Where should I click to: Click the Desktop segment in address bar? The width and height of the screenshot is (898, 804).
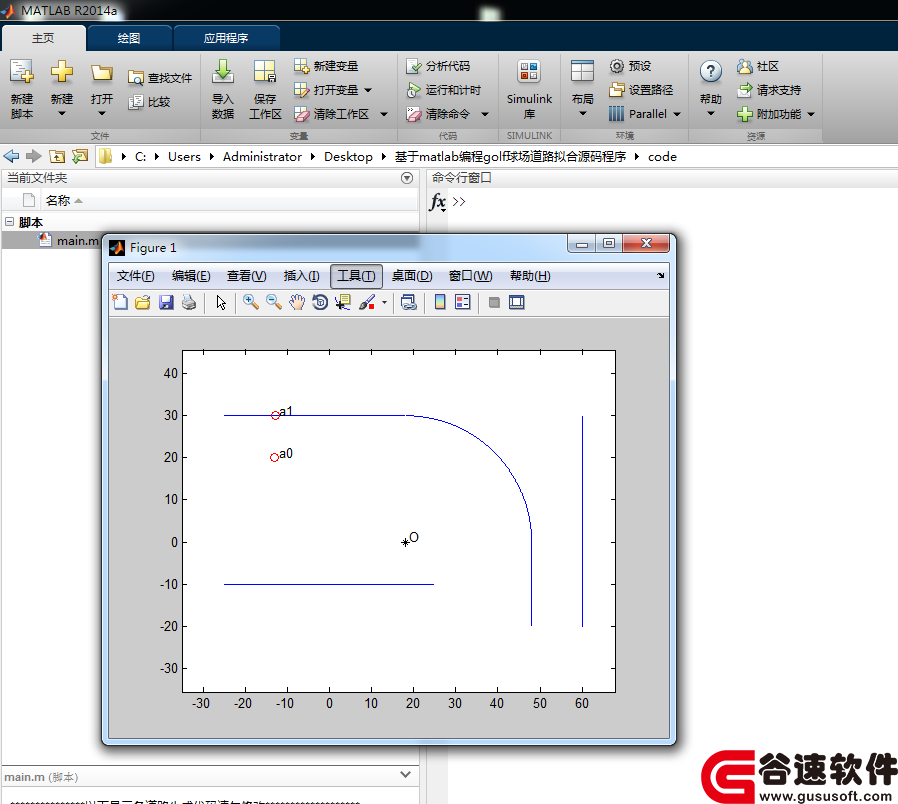[348, 156]
